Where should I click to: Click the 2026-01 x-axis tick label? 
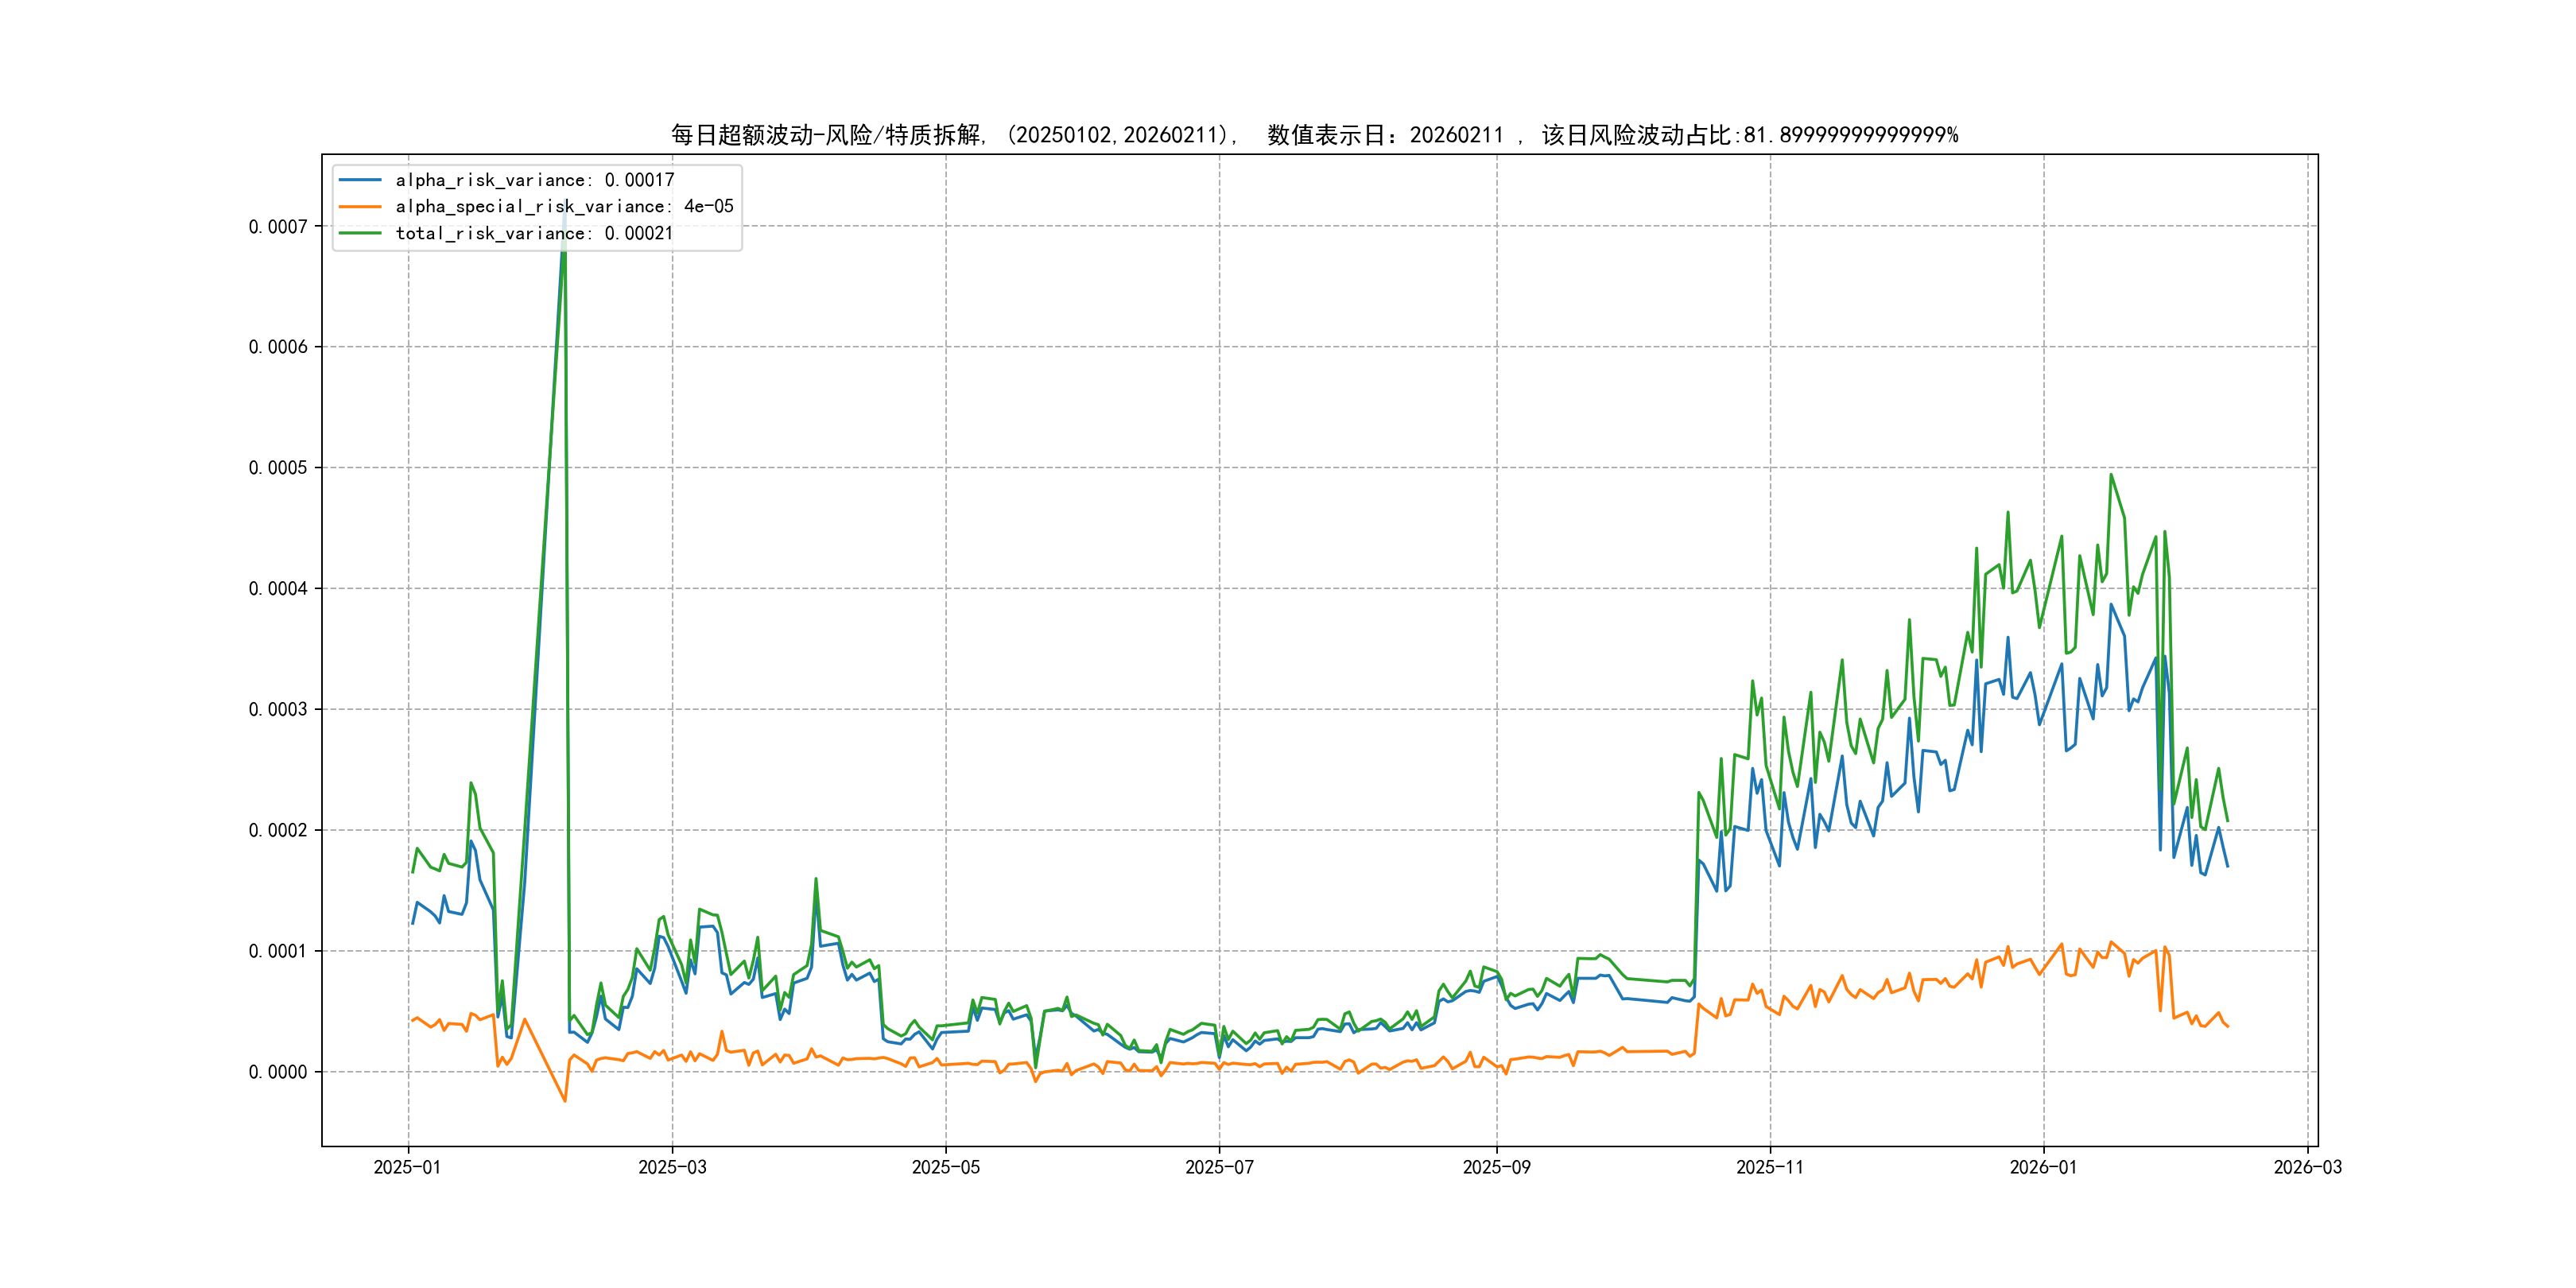pyautogui.click(x=2043, y=1167)
